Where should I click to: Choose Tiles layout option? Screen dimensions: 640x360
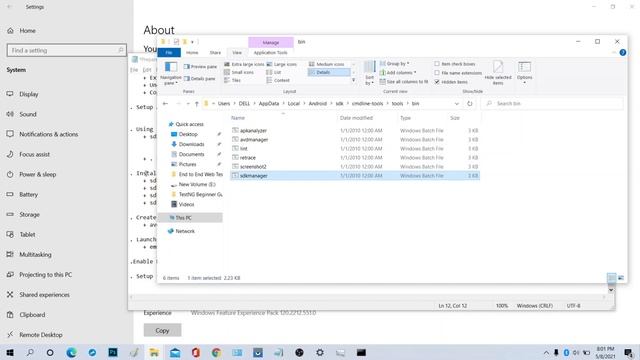(x=232, y=80)
